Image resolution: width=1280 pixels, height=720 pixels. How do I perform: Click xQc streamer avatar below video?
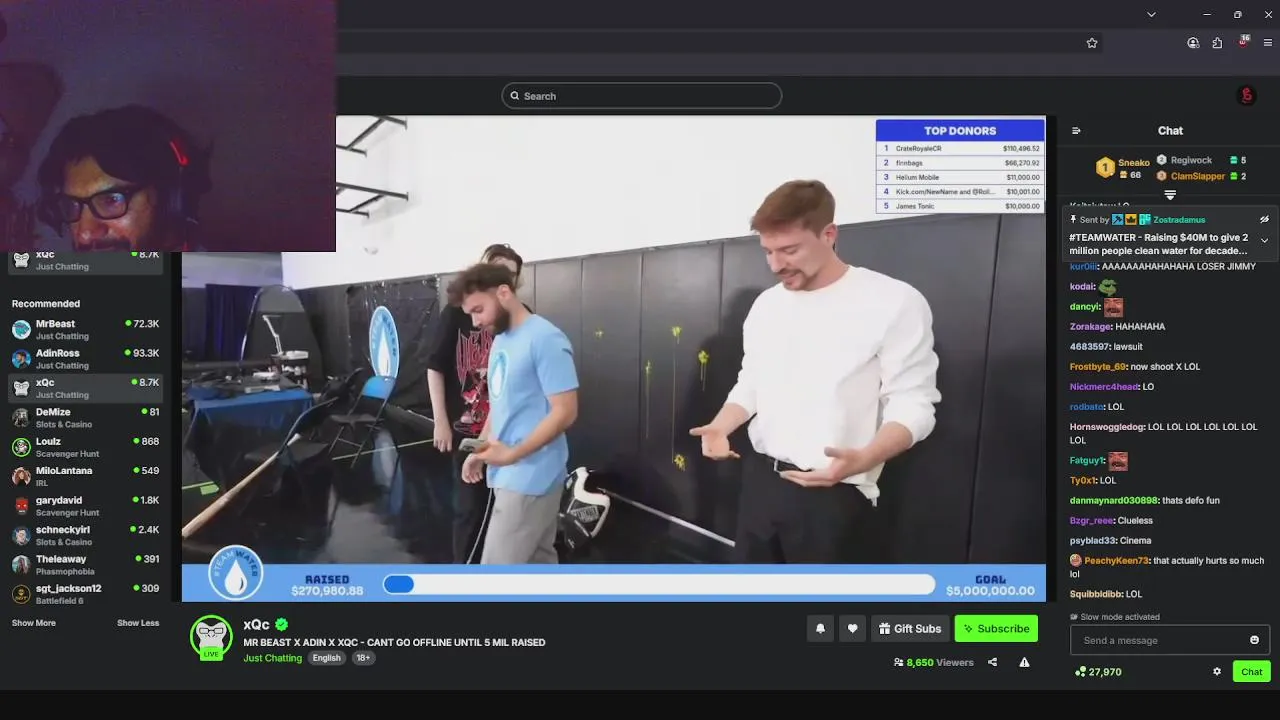pyautogui.click(x=211, y=636)
